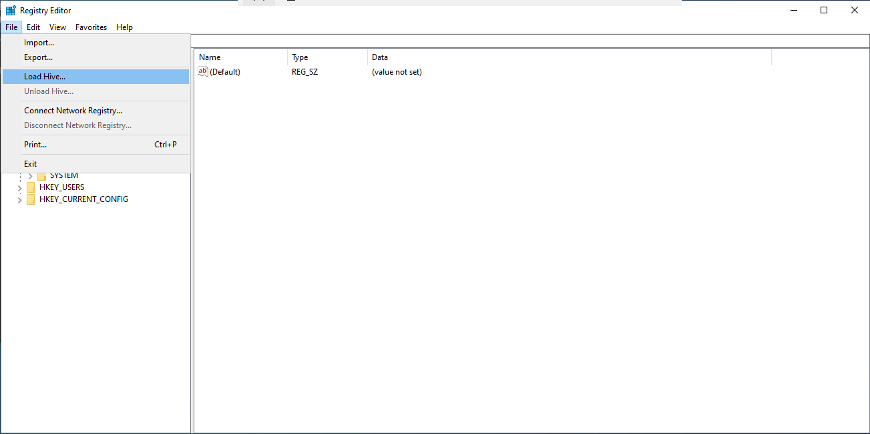Choose Import... from File menu
The height and width of the screenshot is (434, 870).
95,42
